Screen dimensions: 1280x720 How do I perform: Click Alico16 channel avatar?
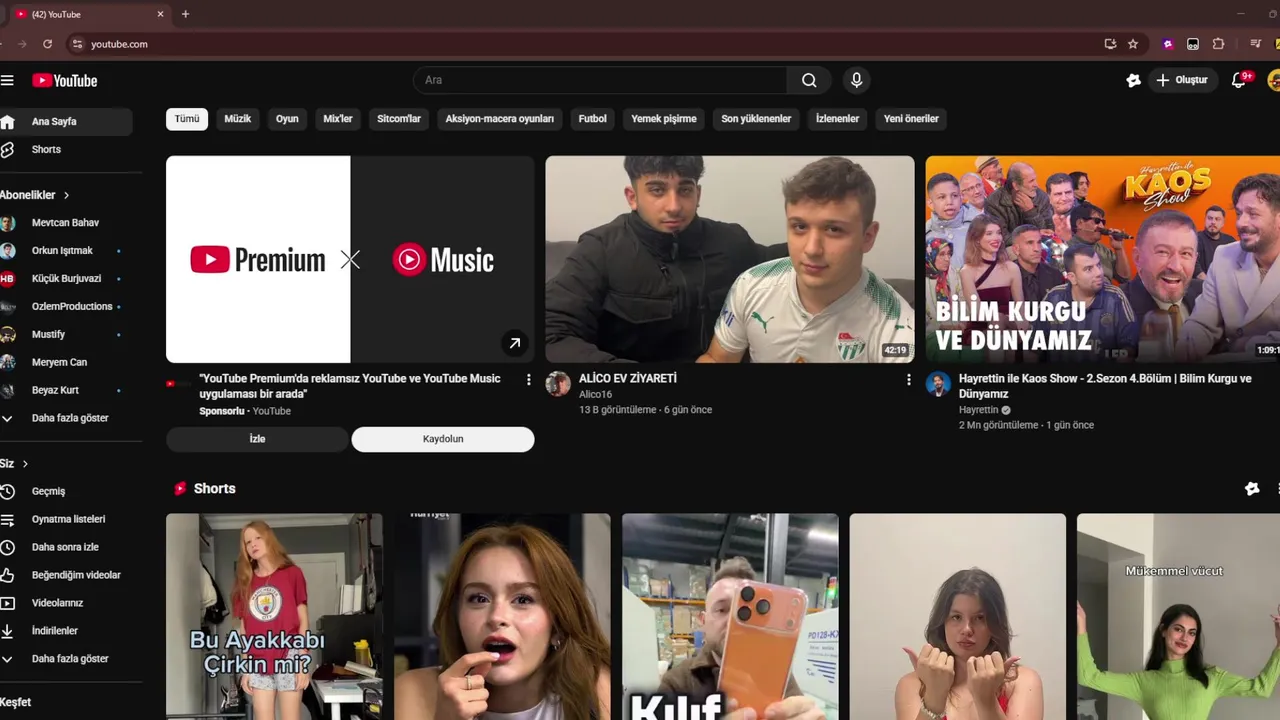pyautogui.click(x=558, y=384)
